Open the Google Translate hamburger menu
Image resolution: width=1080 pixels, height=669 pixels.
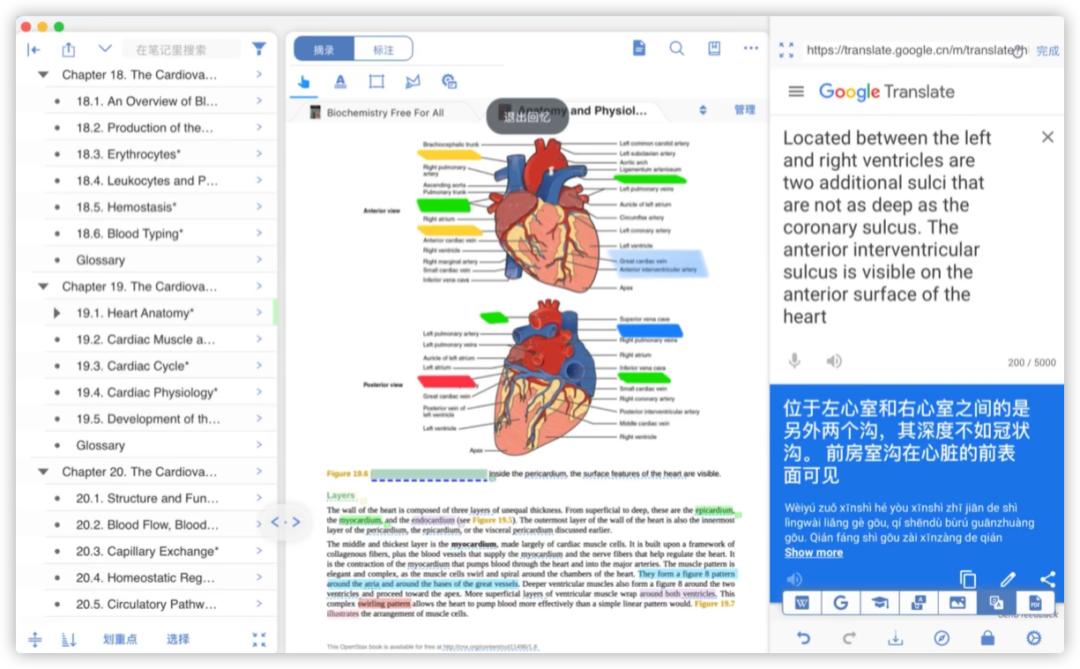click(x=796, y=91)
